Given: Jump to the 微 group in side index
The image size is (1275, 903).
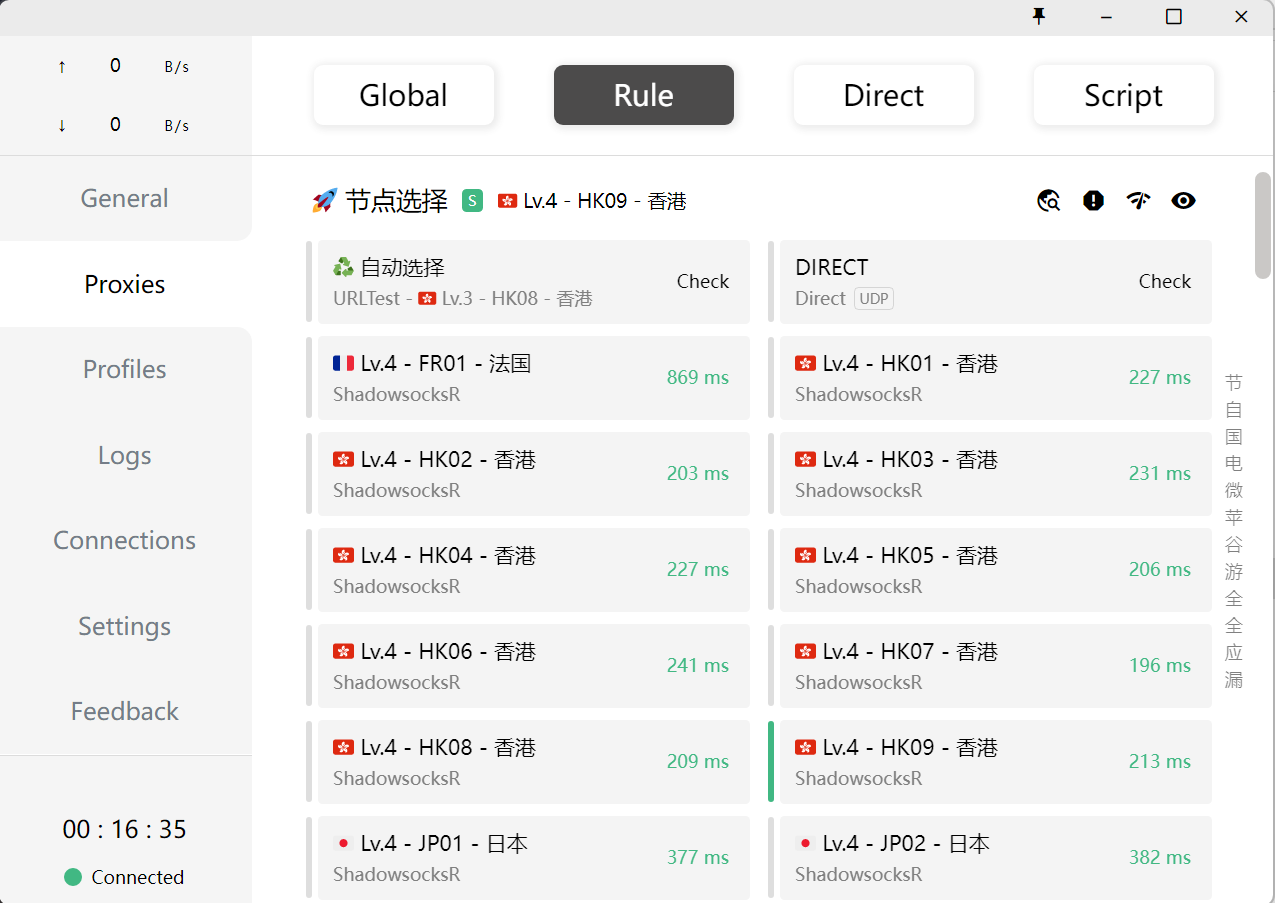Looking at the screenshot, I should coord(1234,490).
